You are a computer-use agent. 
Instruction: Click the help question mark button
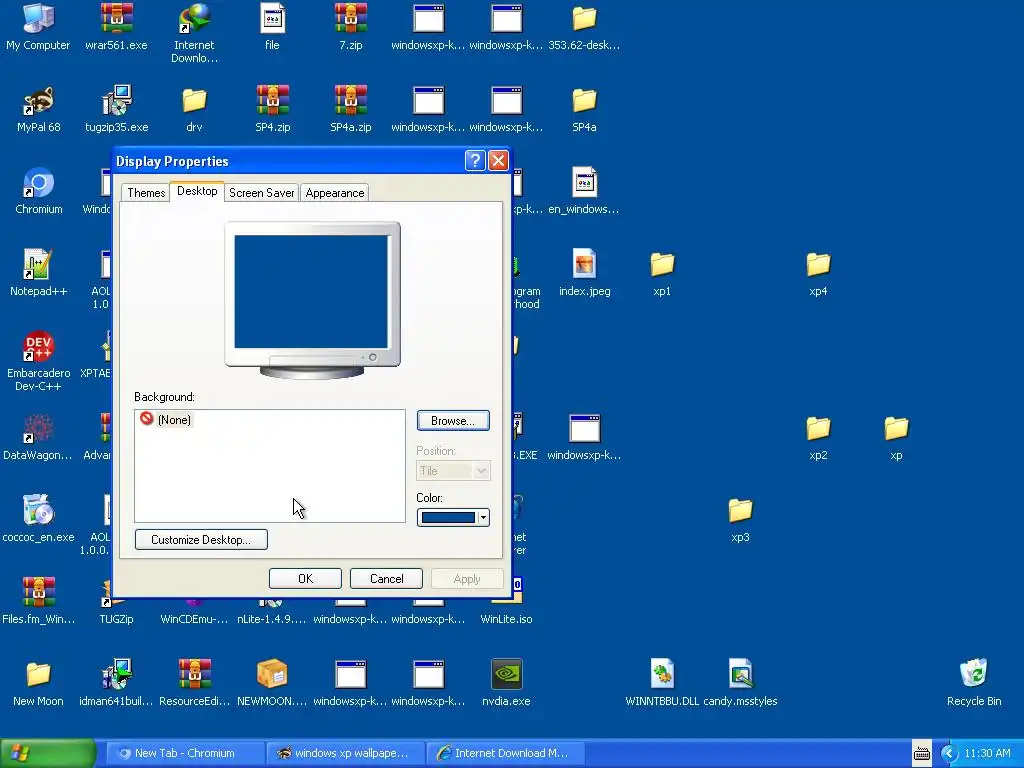click(x=475, y=161)
